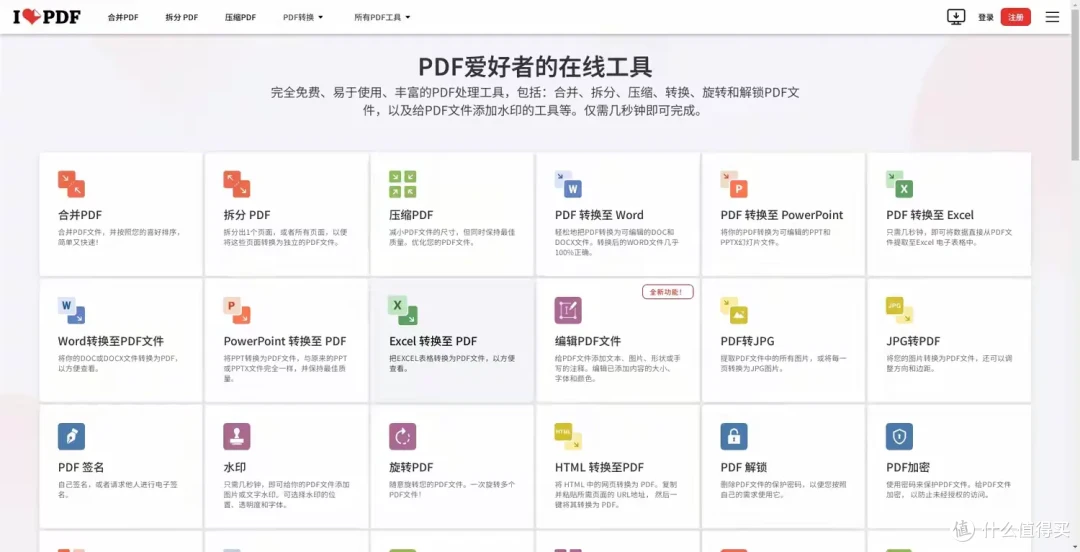Image resolution: width=1080 pixels, height=552 pixels.
Task: Click the 合并PDF card title
Action: pyautogui.click(x=80, y=215)
